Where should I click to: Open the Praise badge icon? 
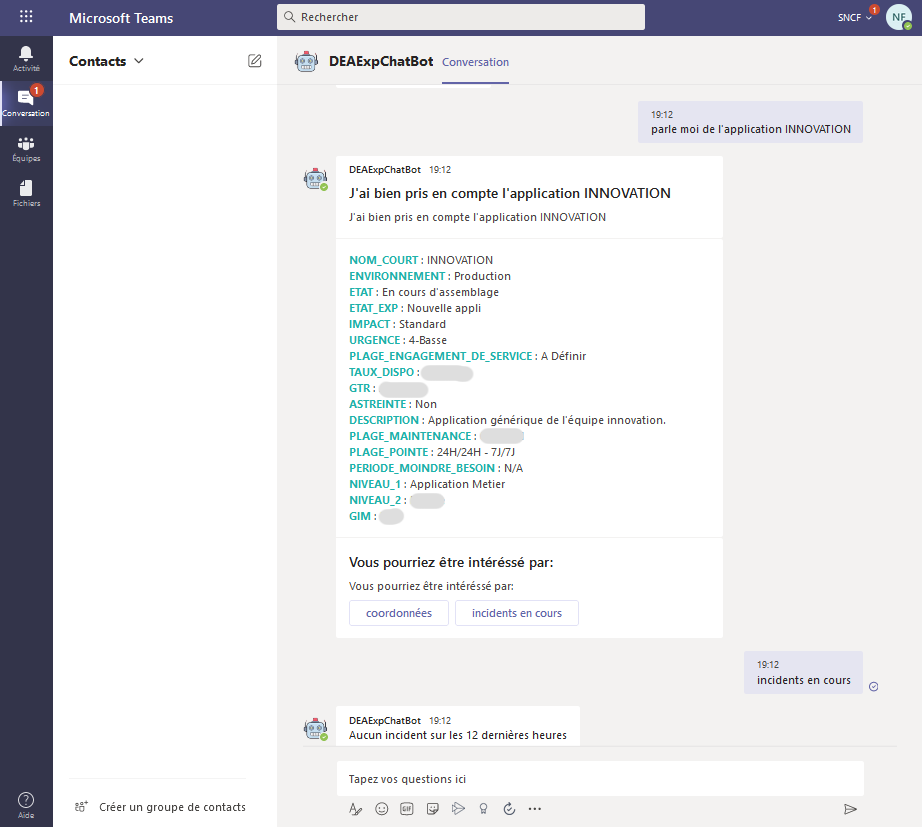[x=483, y=809]
